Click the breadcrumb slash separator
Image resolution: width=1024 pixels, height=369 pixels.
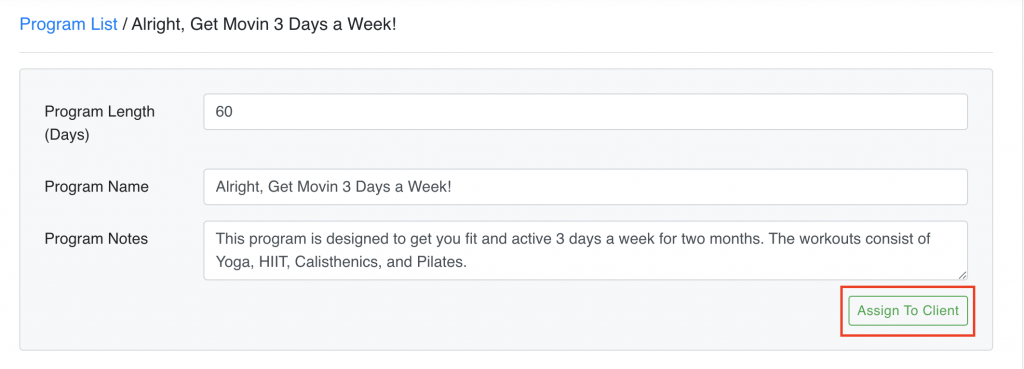pyautogui.click(x=125, y=25)
